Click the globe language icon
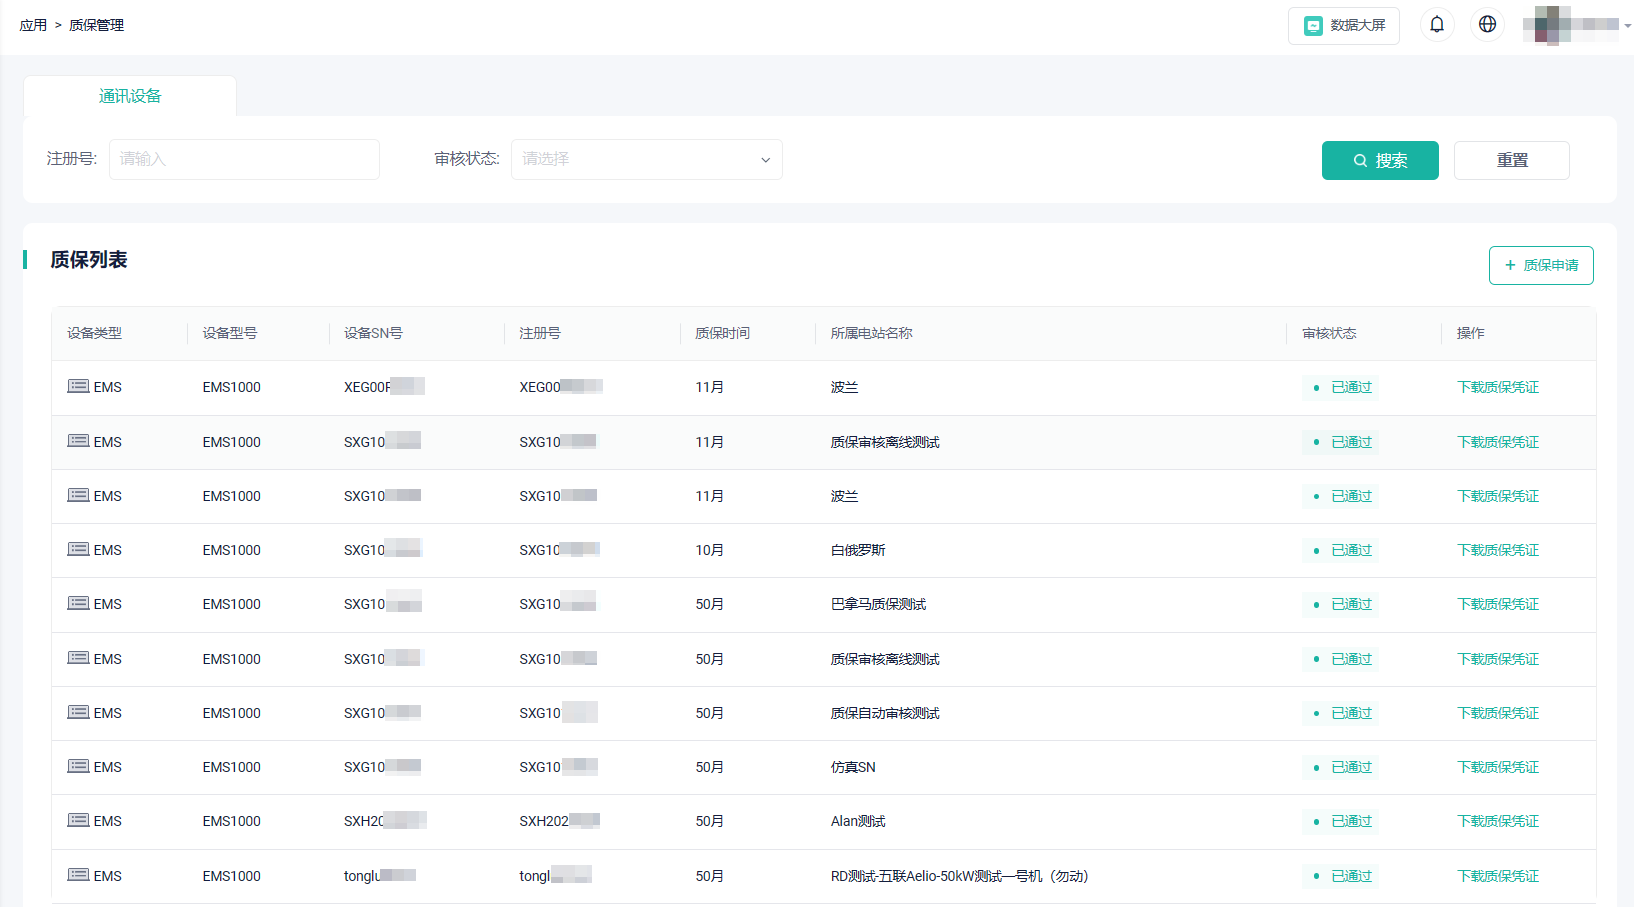1634x907 pixels. pyautogui.click(x=1487, y=24)
